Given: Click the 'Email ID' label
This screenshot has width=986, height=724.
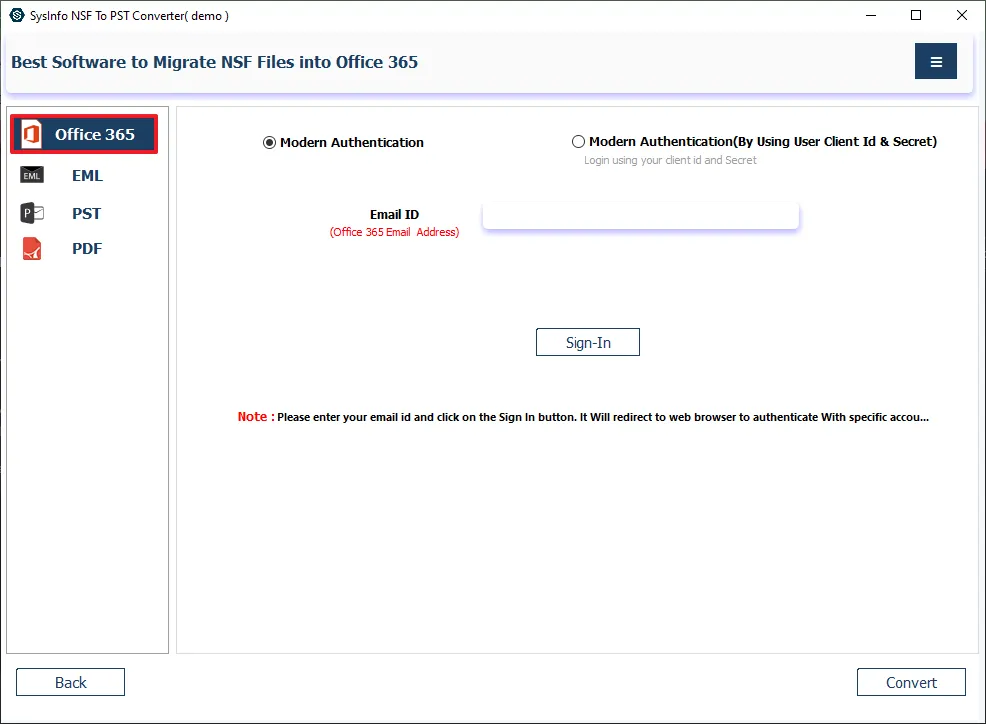Looking at the screenshot, I should [394, 214].
